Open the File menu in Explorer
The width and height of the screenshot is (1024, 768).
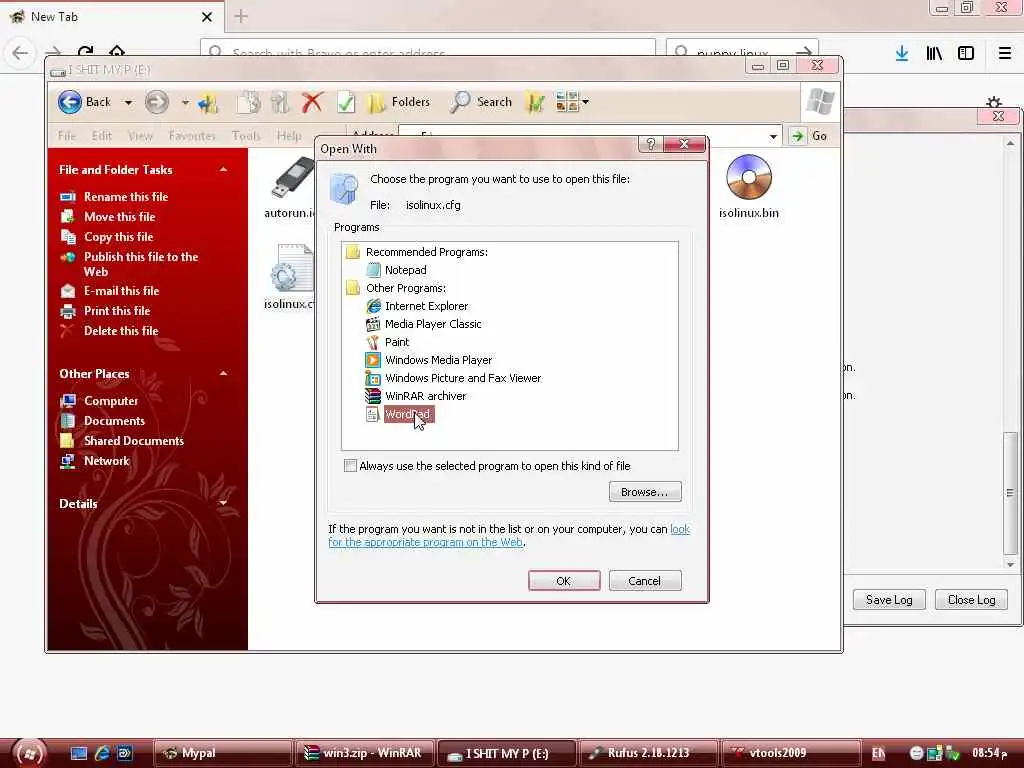67,136
